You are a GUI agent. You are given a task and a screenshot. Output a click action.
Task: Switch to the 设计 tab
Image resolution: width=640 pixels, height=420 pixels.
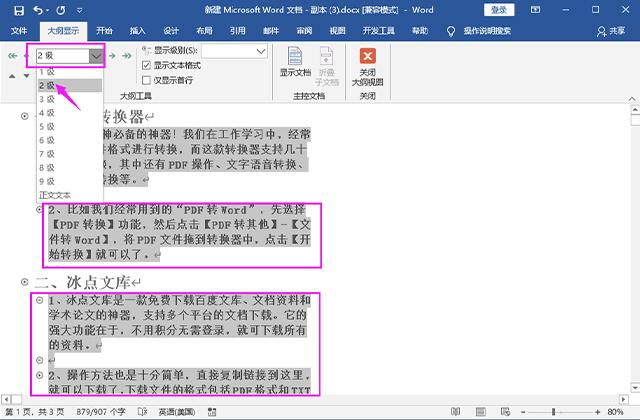[171, 31]
